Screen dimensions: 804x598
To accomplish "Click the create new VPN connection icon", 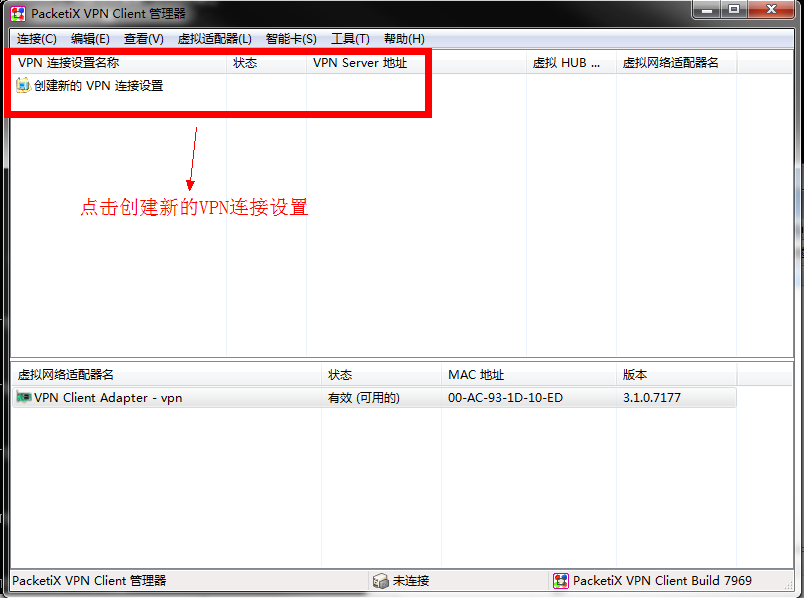I will point(23,86).
